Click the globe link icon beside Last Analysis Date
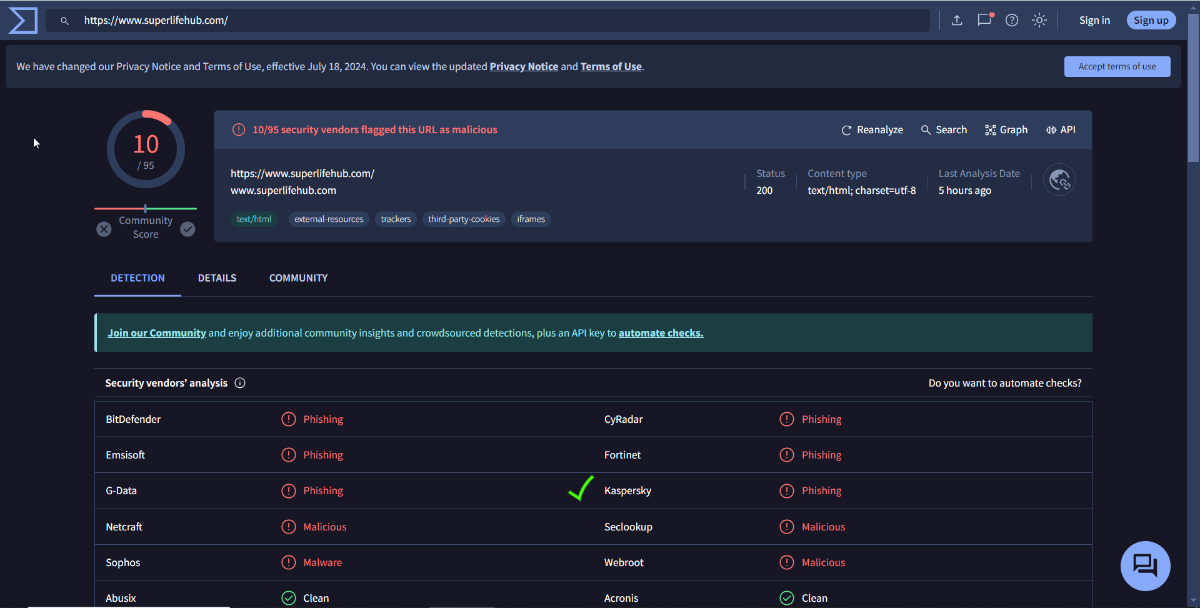 click(x=1059, y=180)
